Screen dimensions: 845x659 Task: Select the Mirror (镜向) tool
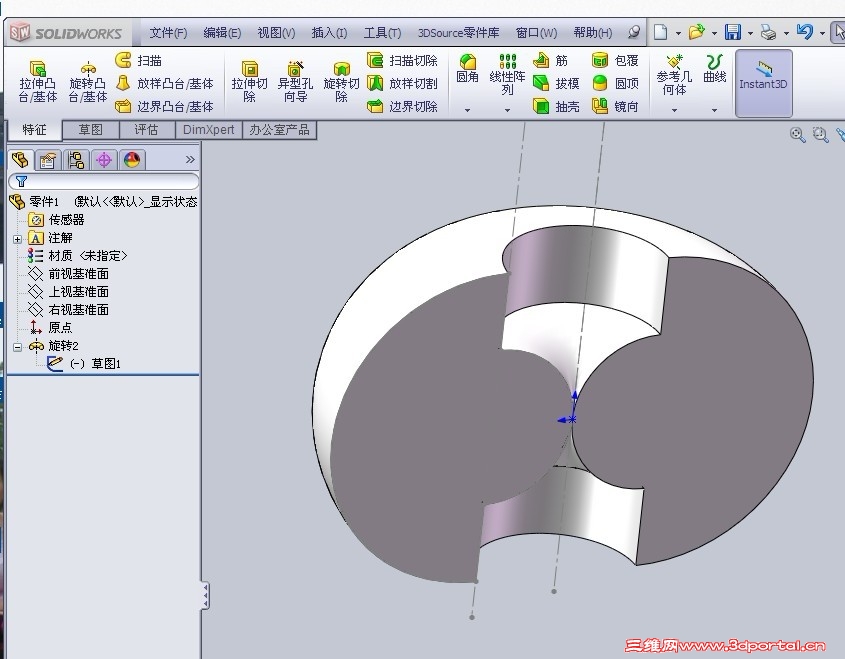pyautogui.click(x=615, y=106)
